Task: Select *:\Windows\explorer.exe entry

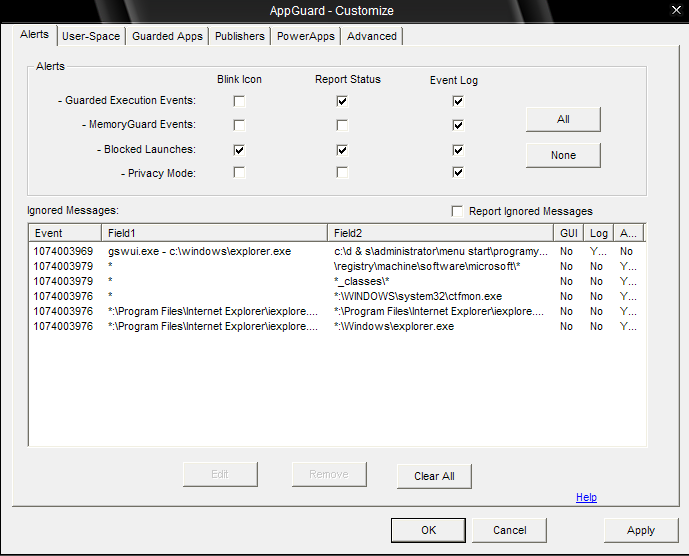Action: tap(394, 326)
